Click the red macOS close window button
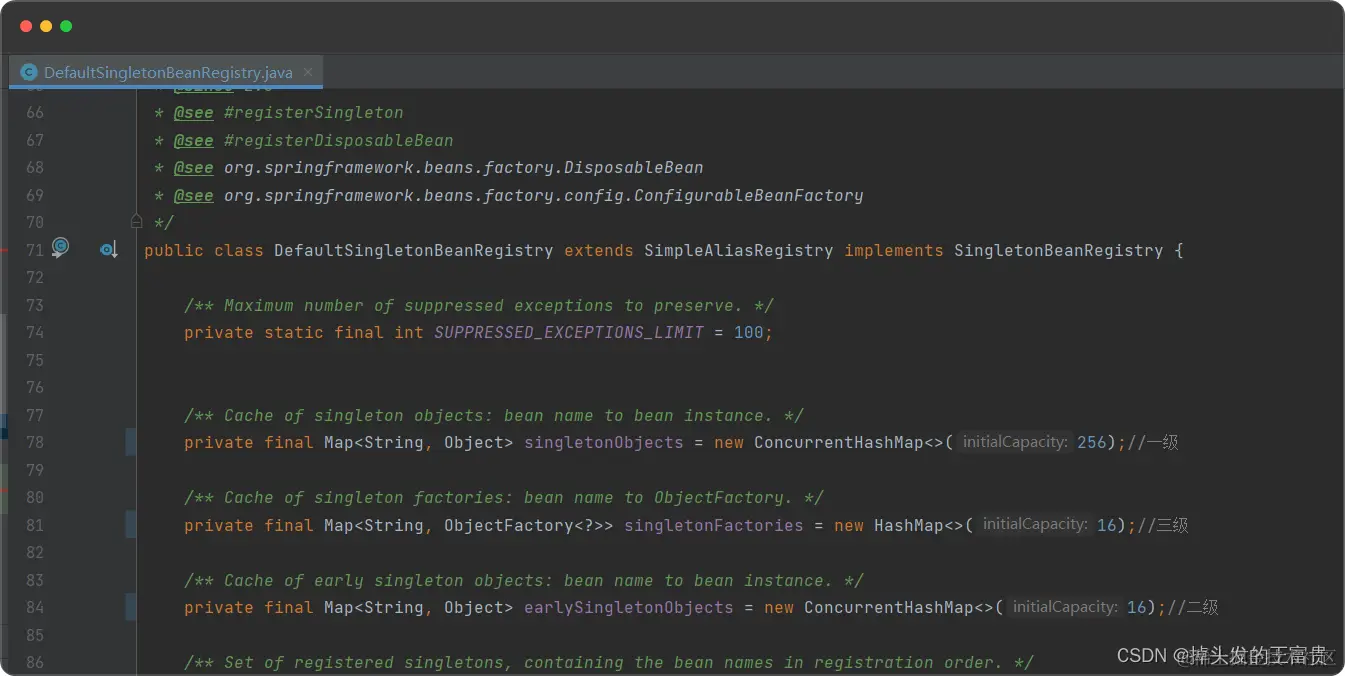 tap(26, 26)
